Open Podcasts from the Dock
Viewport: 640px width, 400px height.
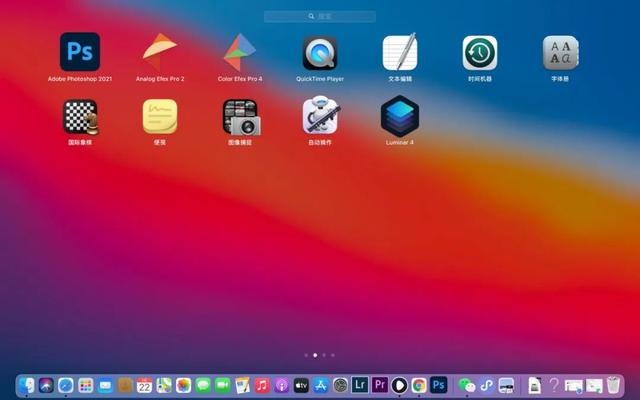pos(281,385)
